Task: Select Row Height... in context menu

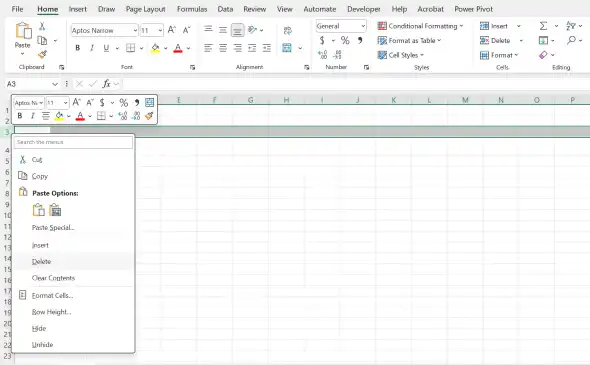Action: (x=74, y=312)
